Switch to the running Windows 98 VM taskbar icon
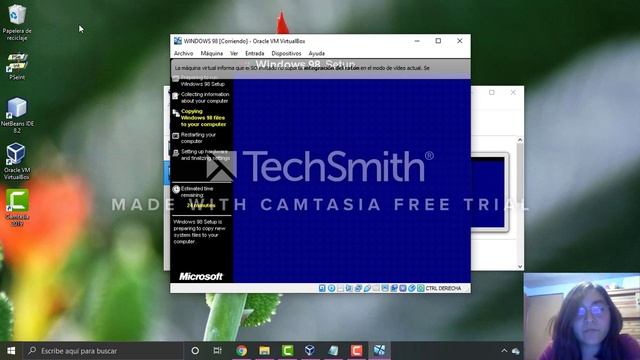640x360 pixels. pyautogui.click(x=379, y=351)
